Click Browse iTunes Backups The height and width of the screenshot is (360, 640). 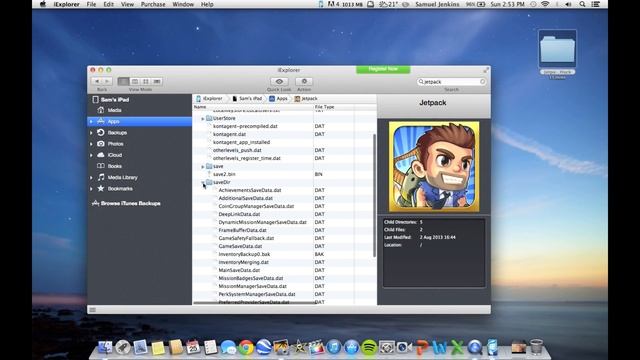pyautogui.click(x=127, y=203)
